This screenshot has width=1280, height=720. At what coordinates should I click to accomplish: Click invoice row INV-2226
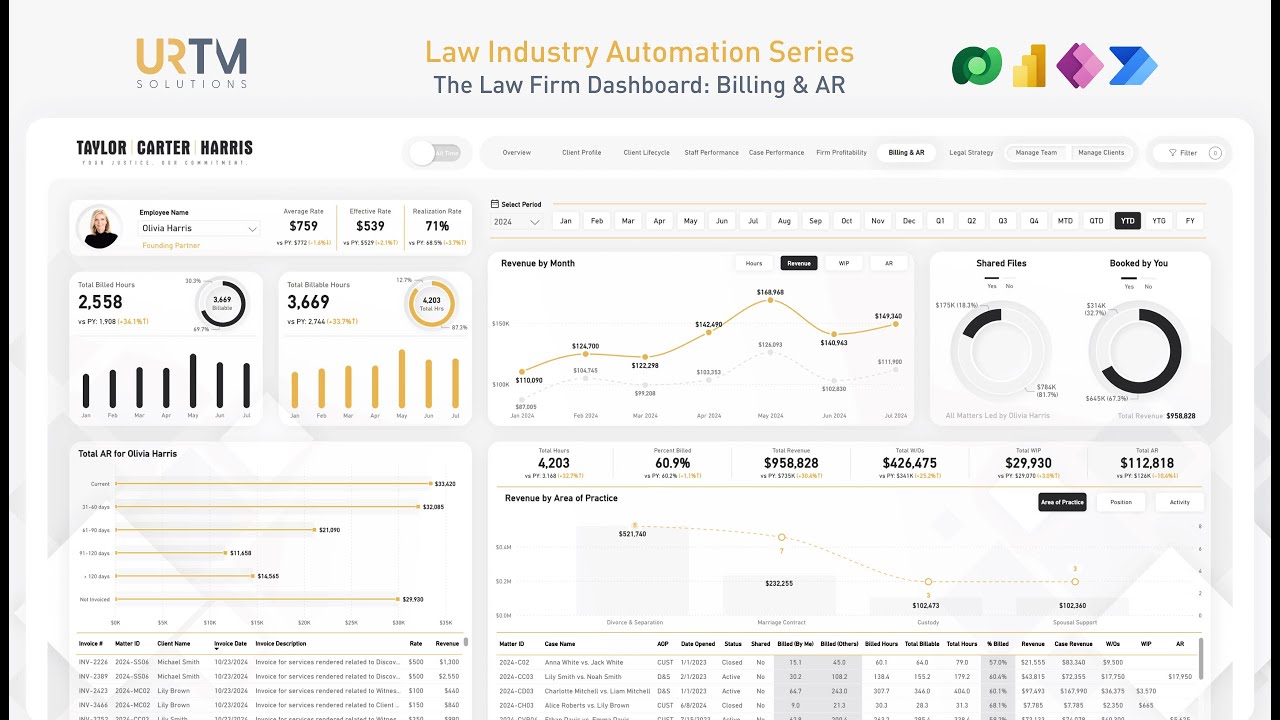[x=270, y=662]
